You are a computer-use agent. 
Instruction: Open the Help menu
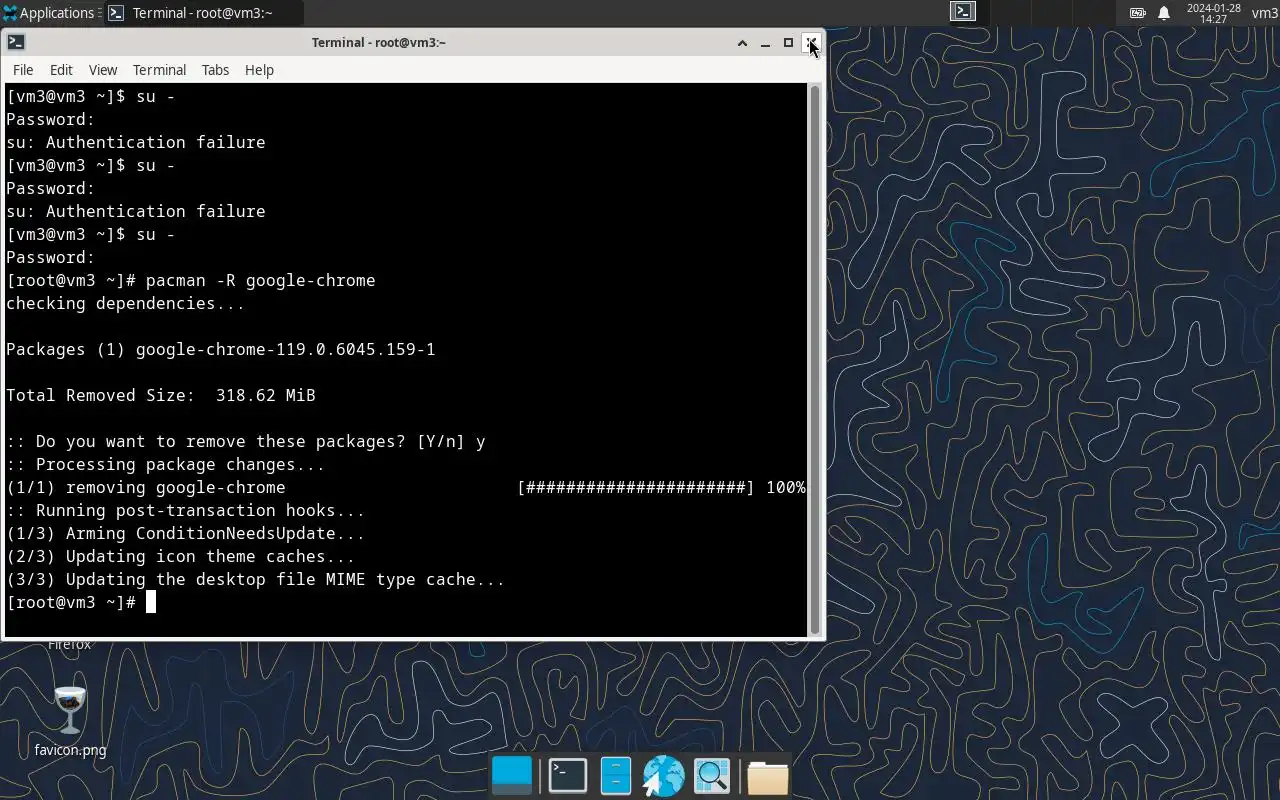259,70
